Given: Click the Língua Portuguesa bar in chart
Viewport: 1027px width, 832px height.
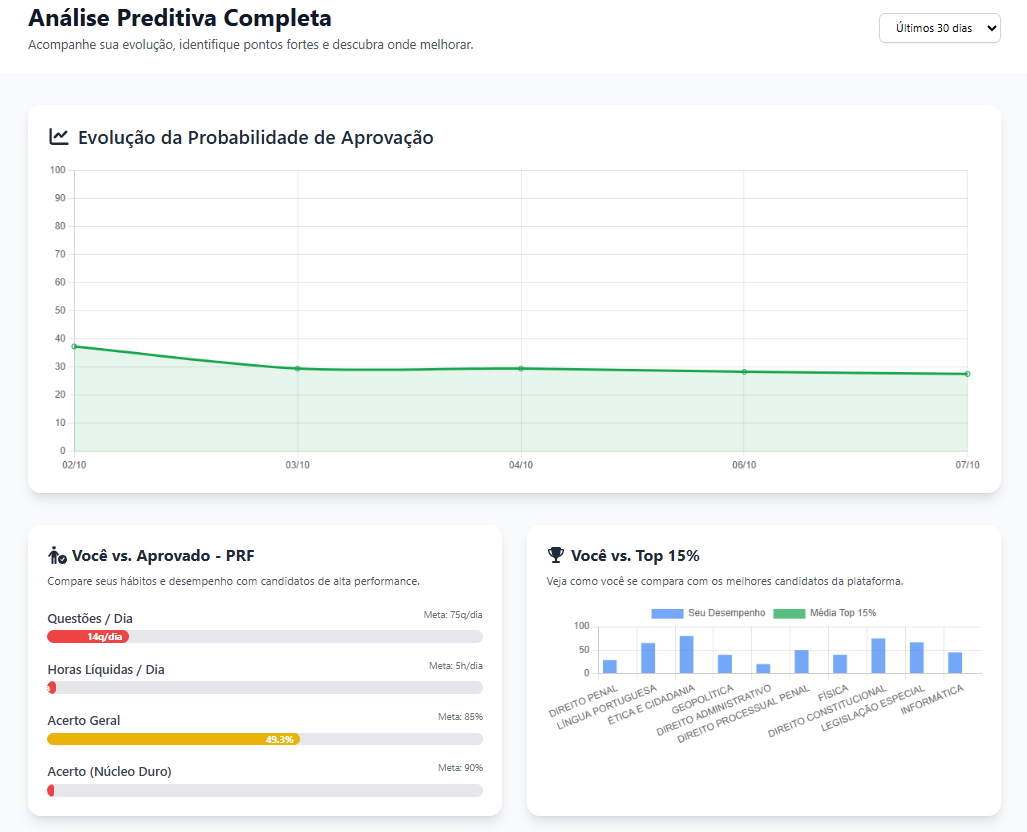Looking at the screenshot, I should 648,658.
